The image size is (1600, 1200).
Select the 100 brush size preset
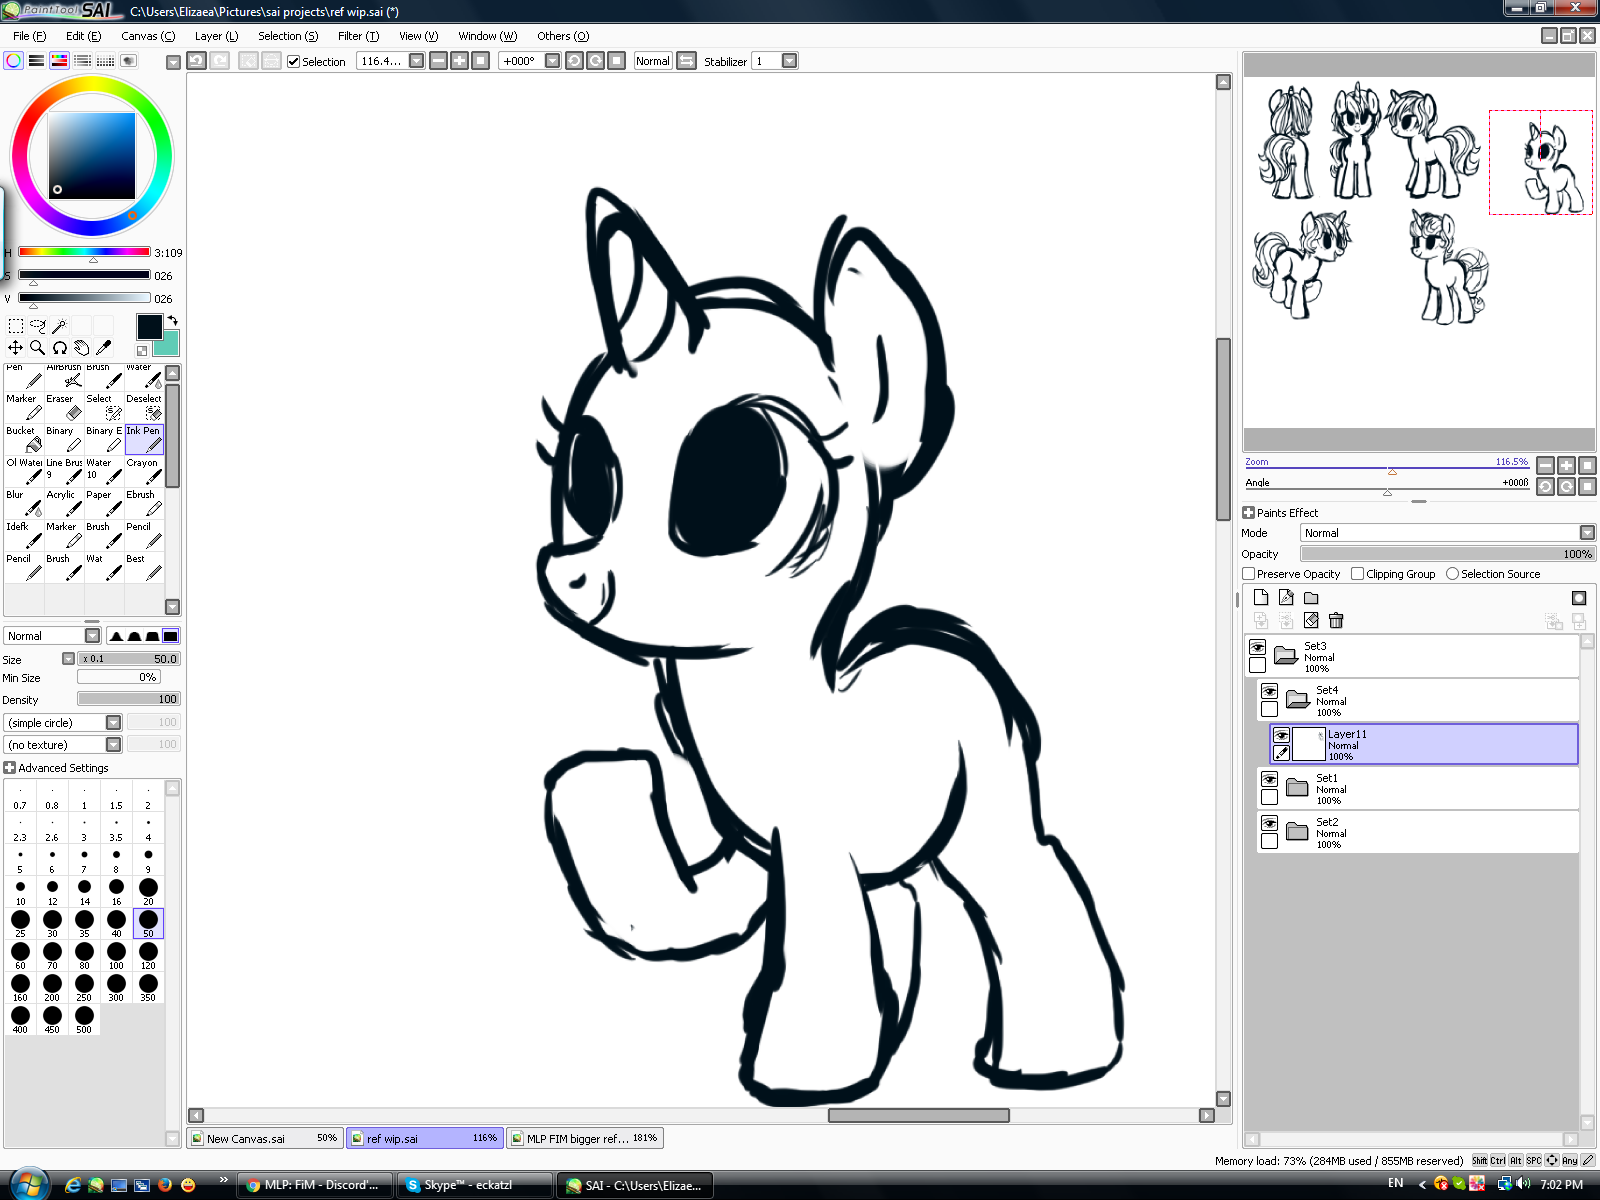[116, 955]
